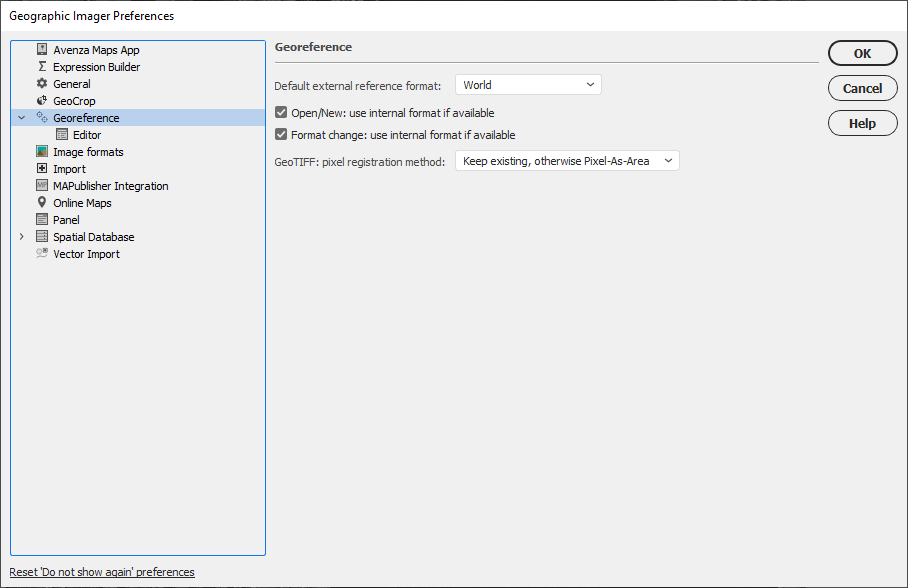Open Image formats preferences
Screen dimensions: 908x588
88,152
